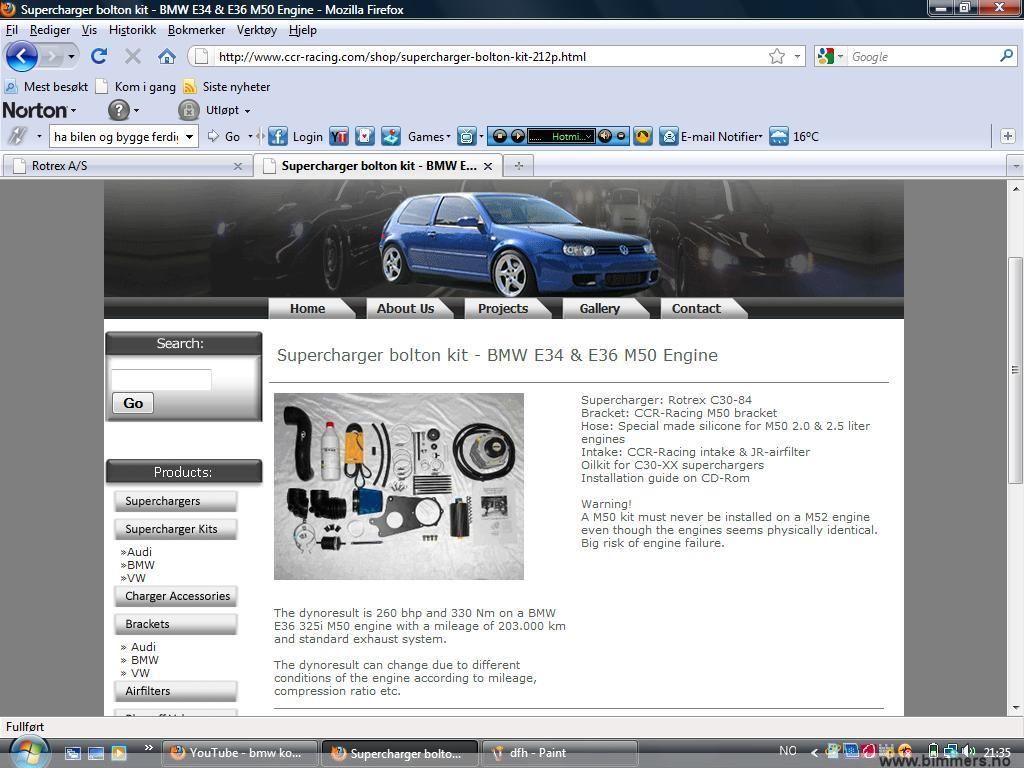Go back to the previous page
This screenshot has height=768, width=1024.
click(22, 57)
